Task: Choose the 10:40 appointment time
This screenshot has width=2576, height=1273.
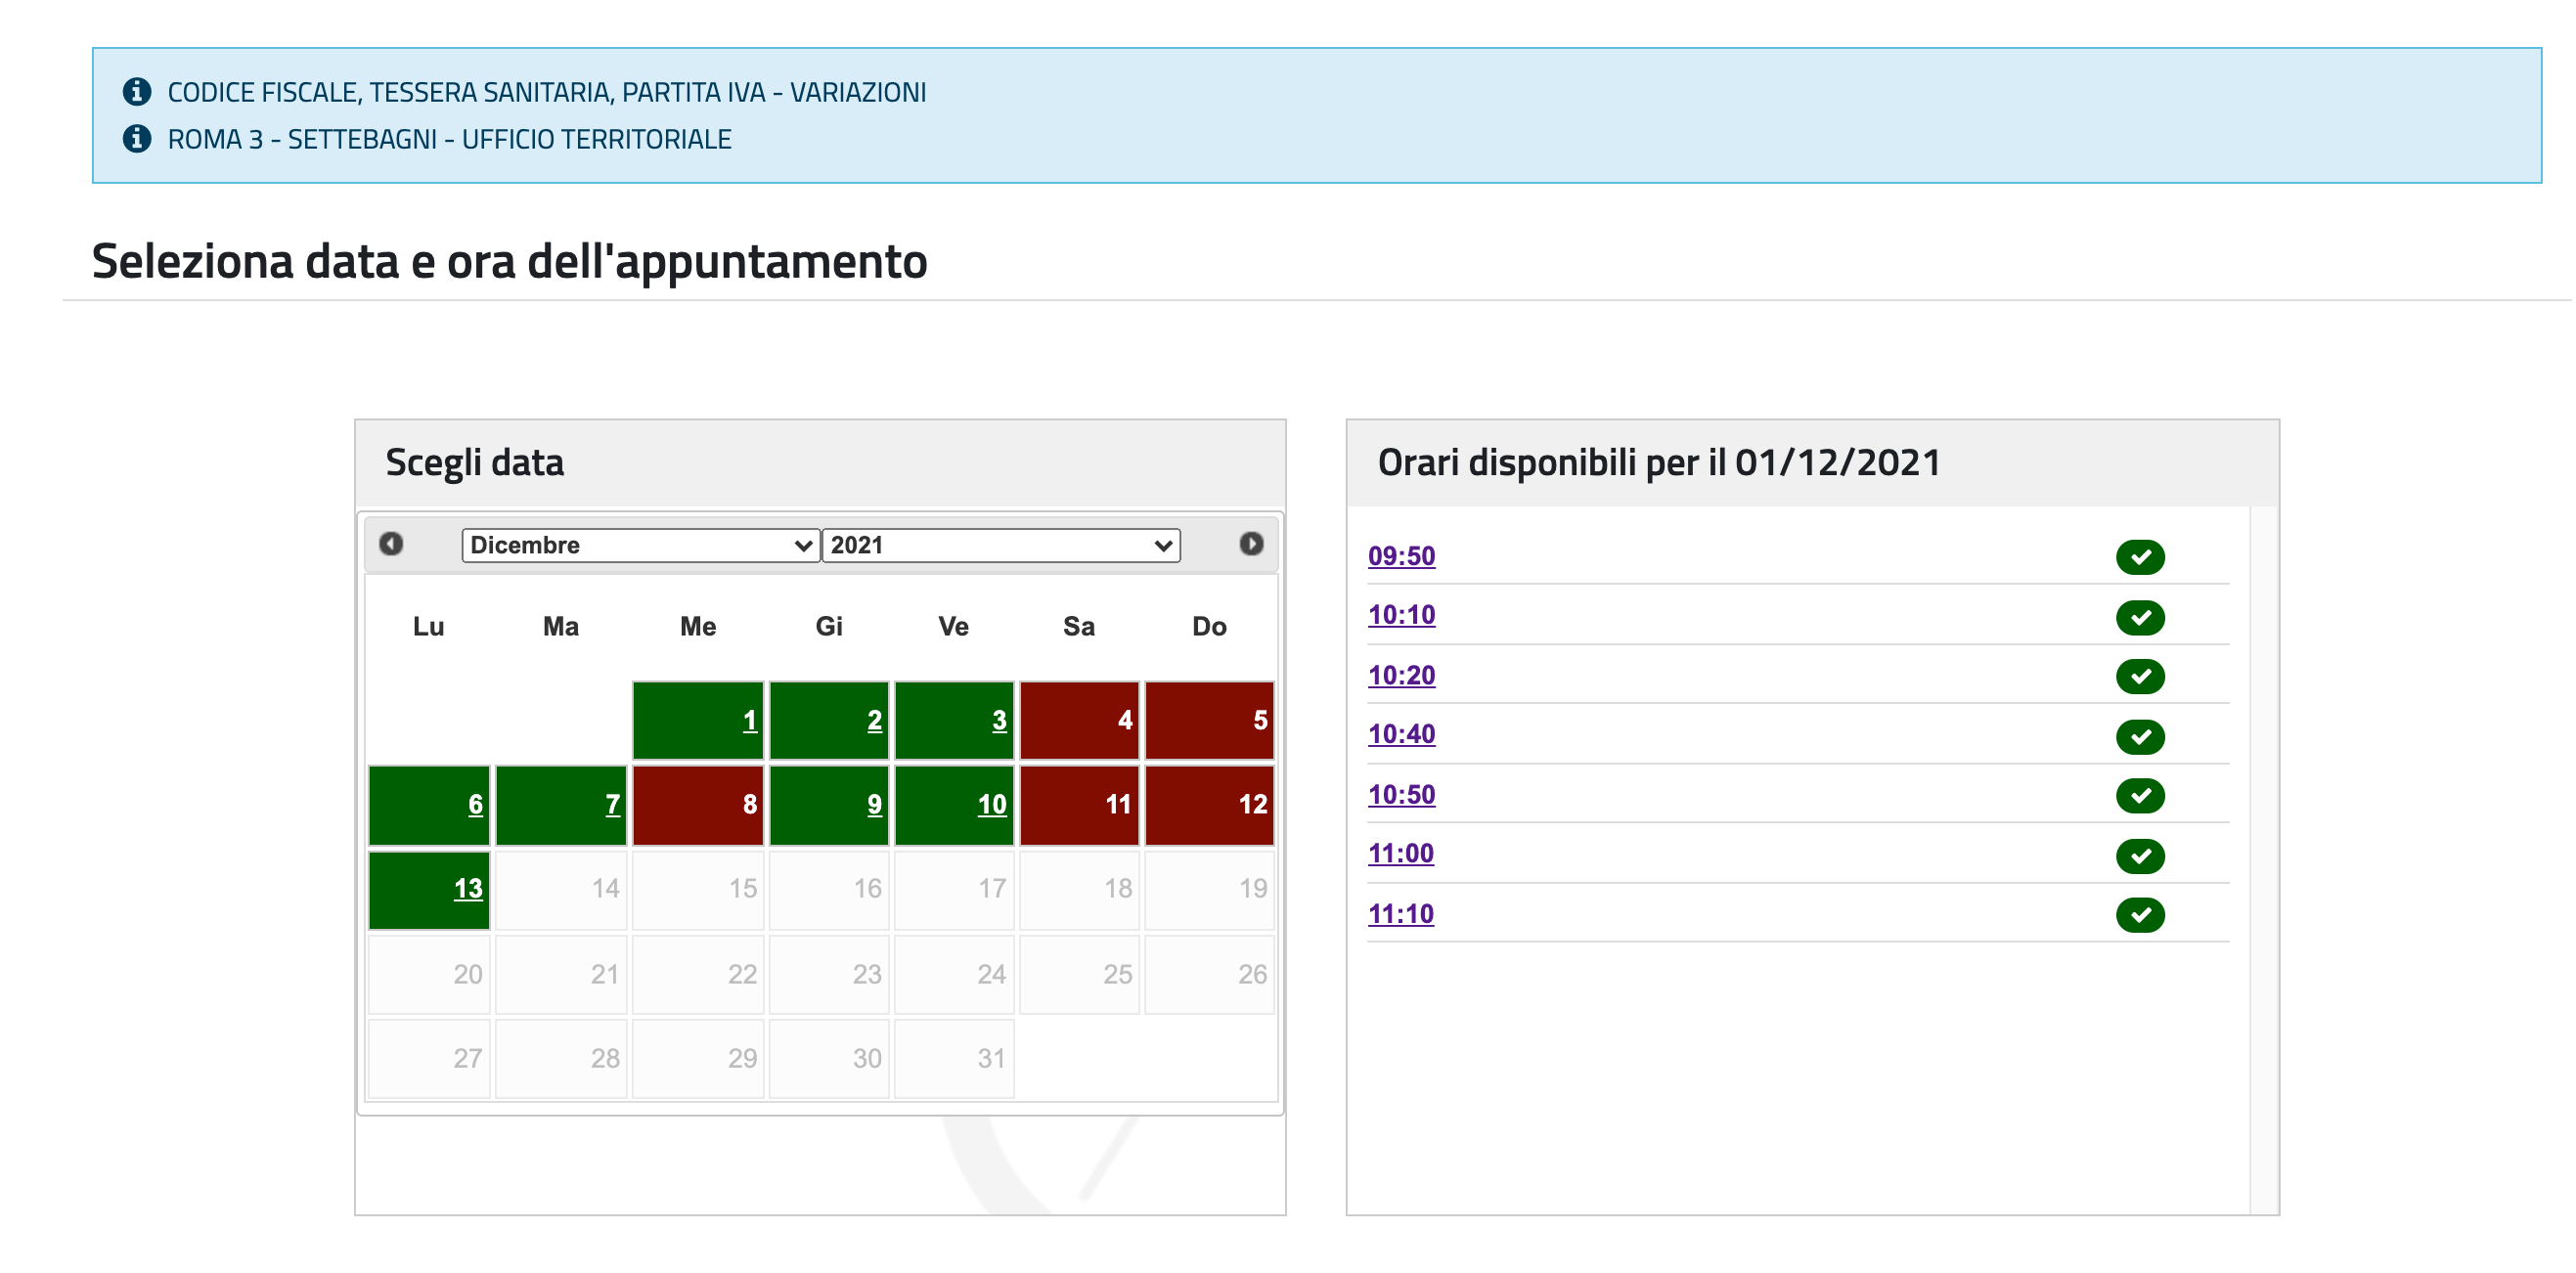Action: click(x=1401, y=735)
